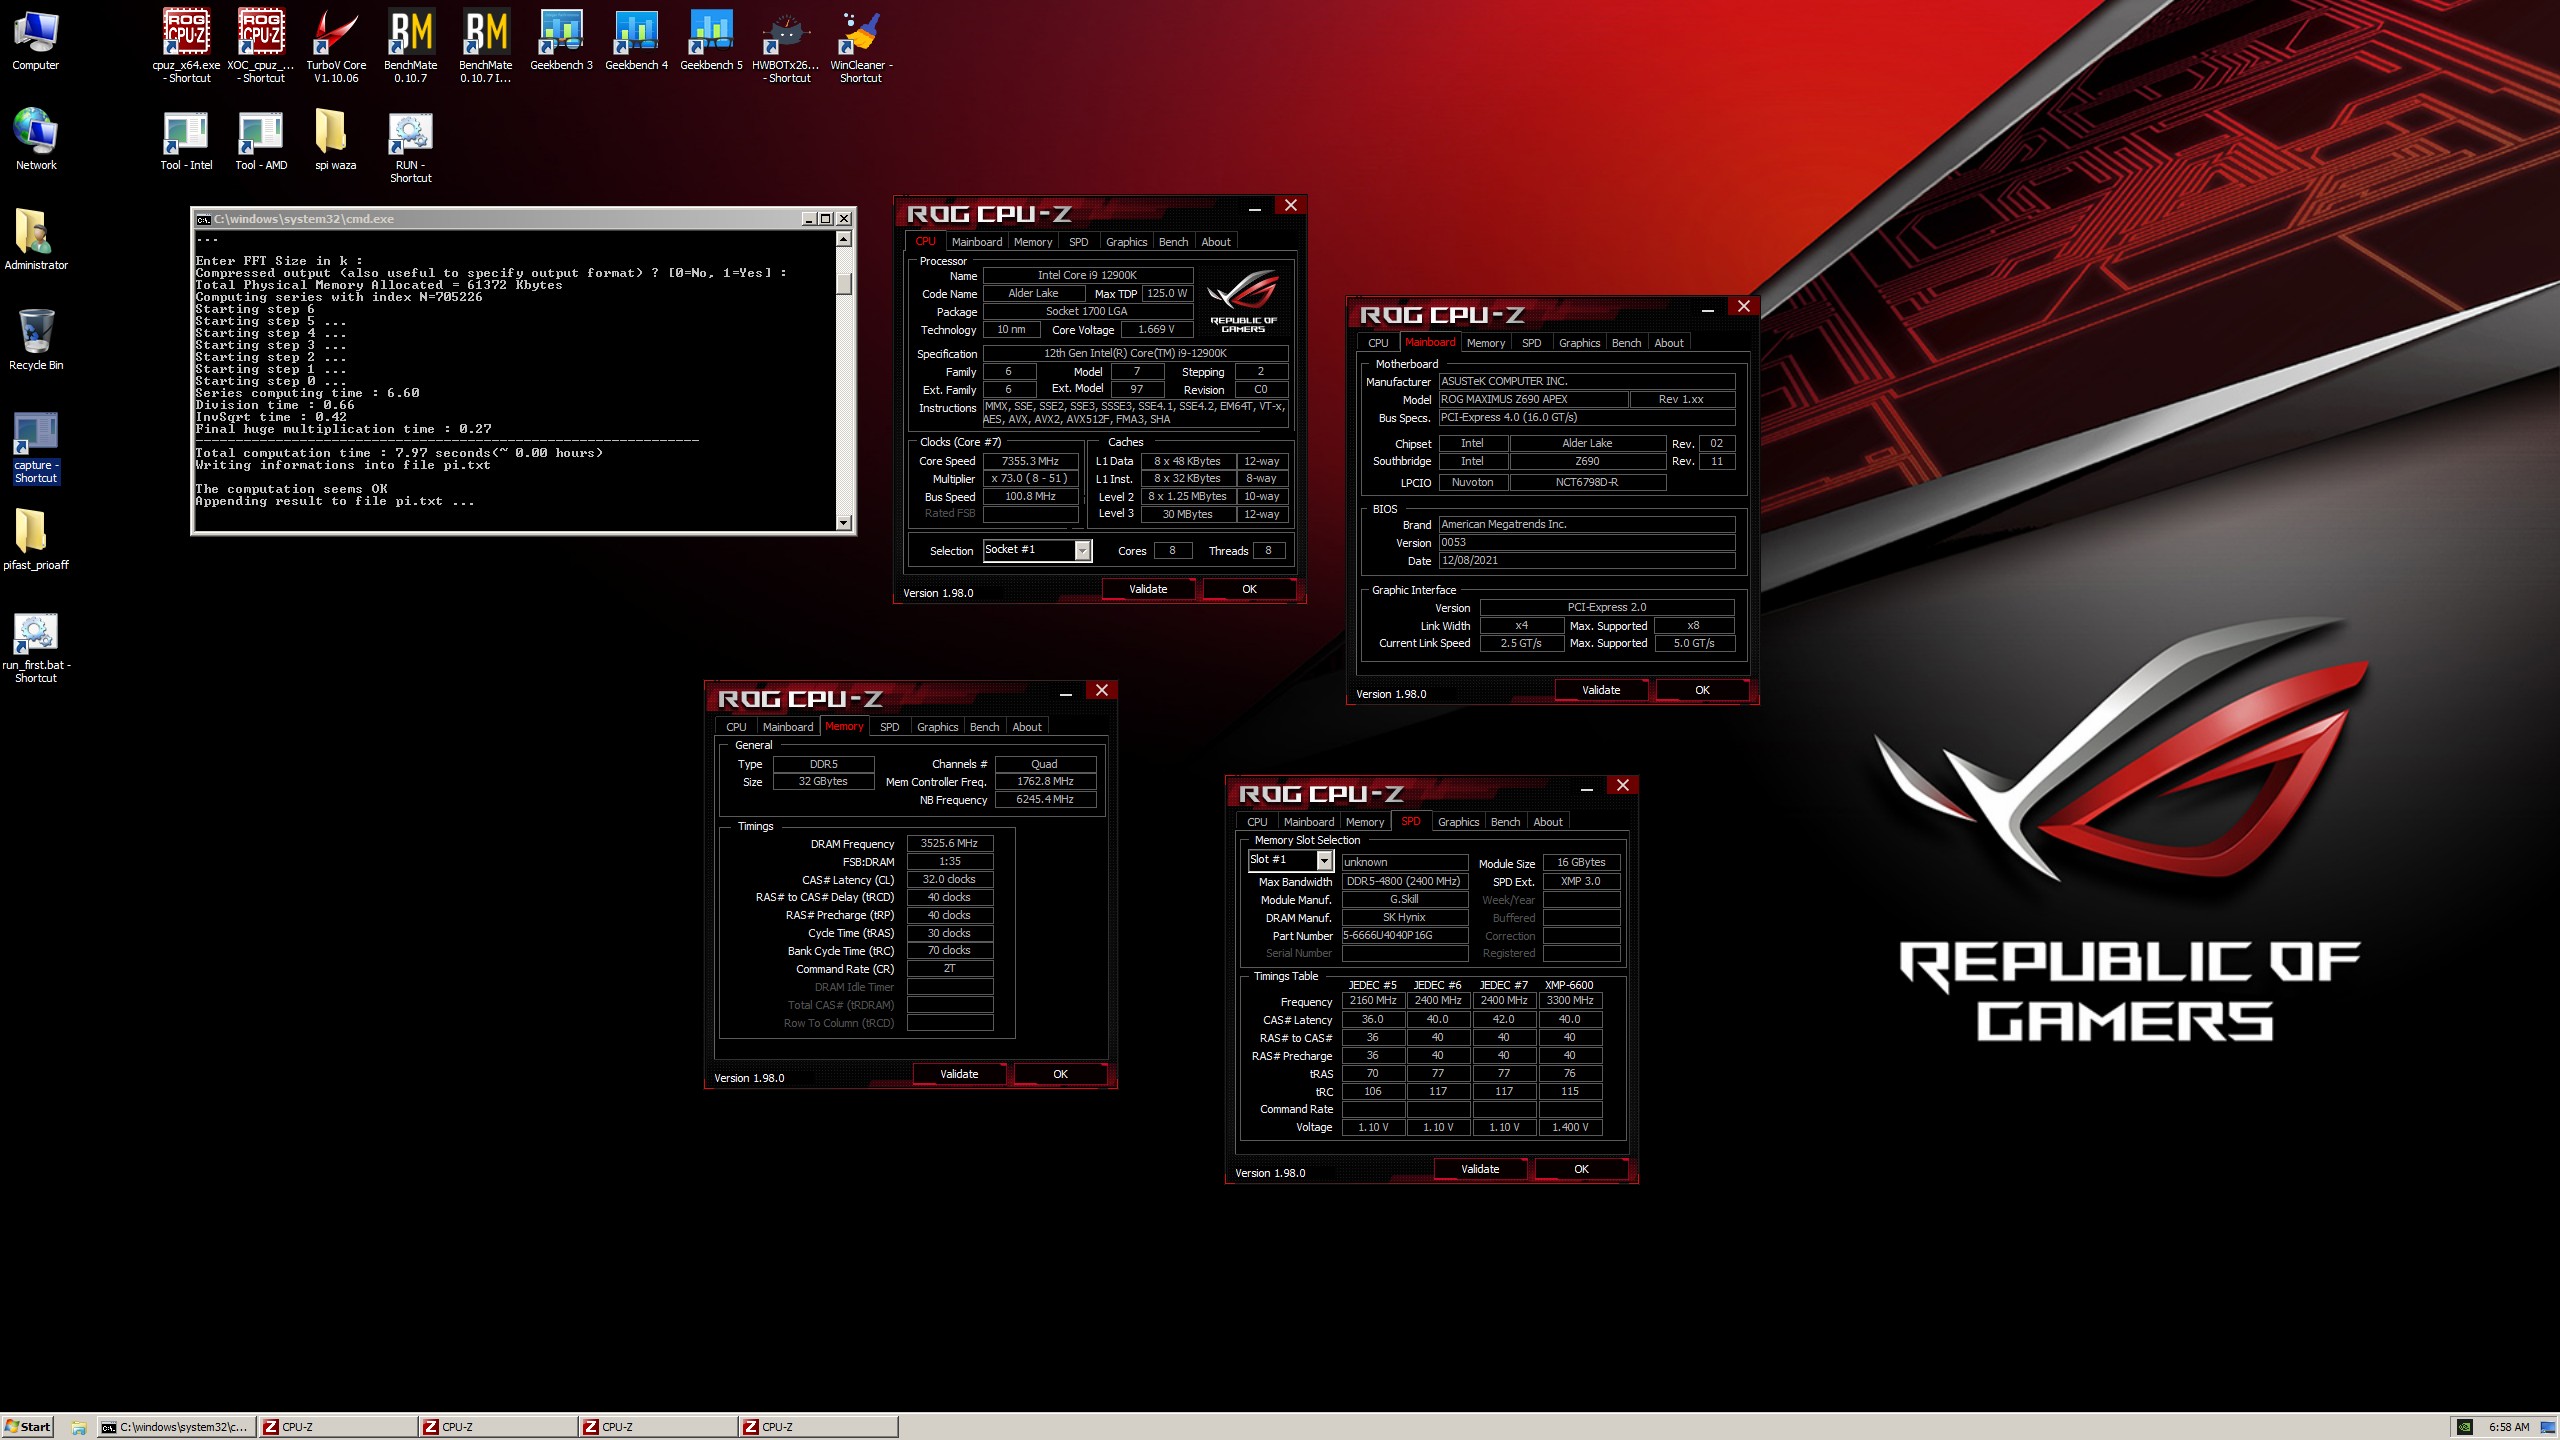Open Geekbench 4 icon

click(x=636, y=40)
